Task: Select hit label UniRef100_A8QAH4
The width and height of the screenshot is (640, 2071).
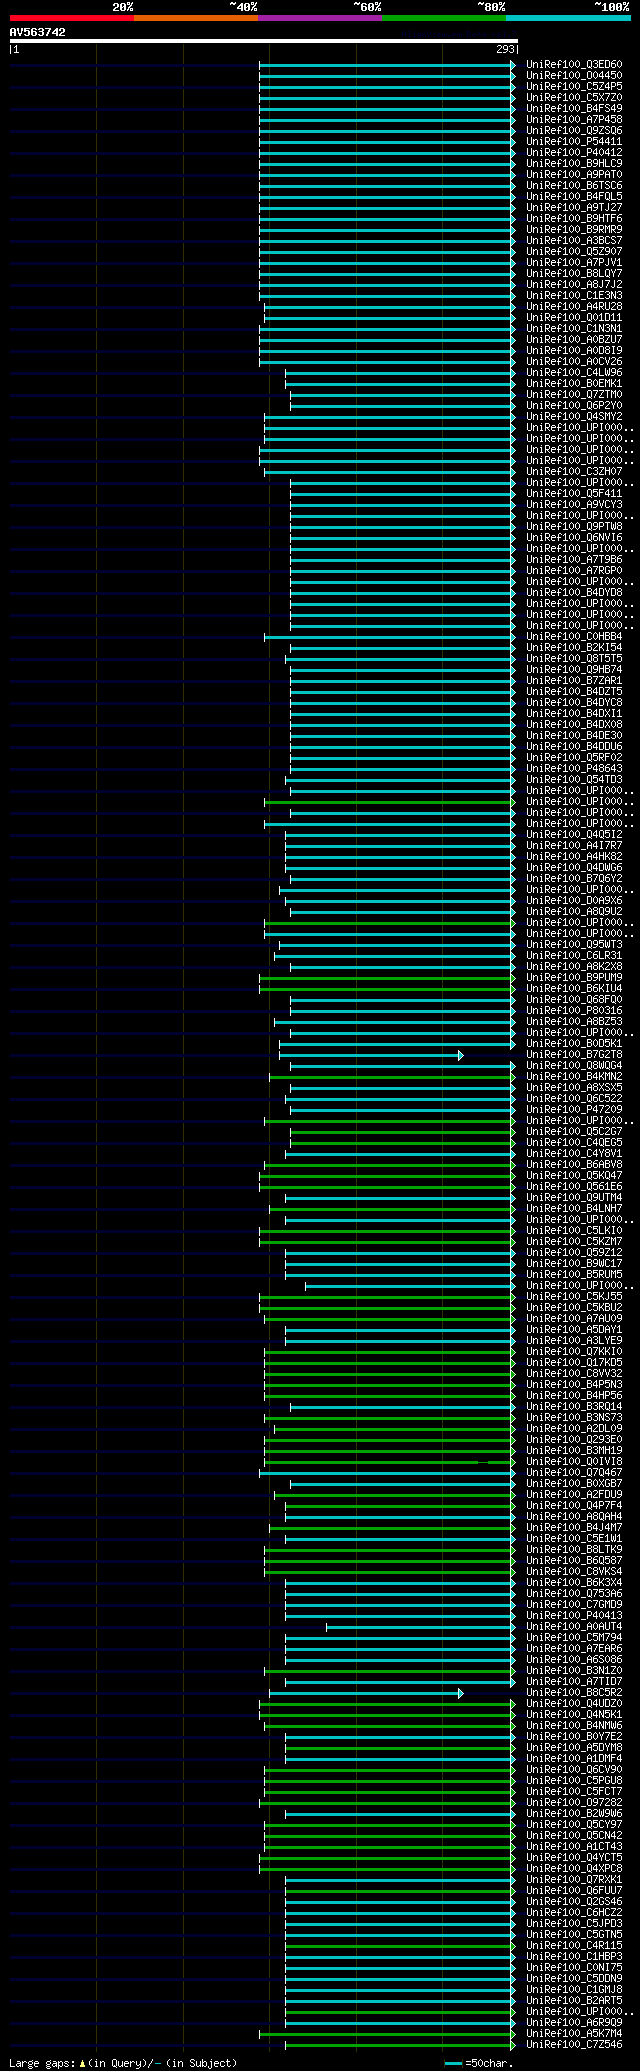Action: pos(574,1517)
